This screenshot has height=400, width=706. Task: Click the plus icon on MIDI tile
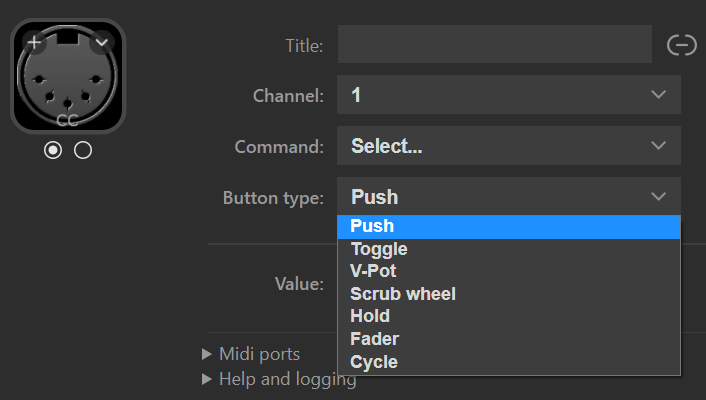(x=34, y=43)
